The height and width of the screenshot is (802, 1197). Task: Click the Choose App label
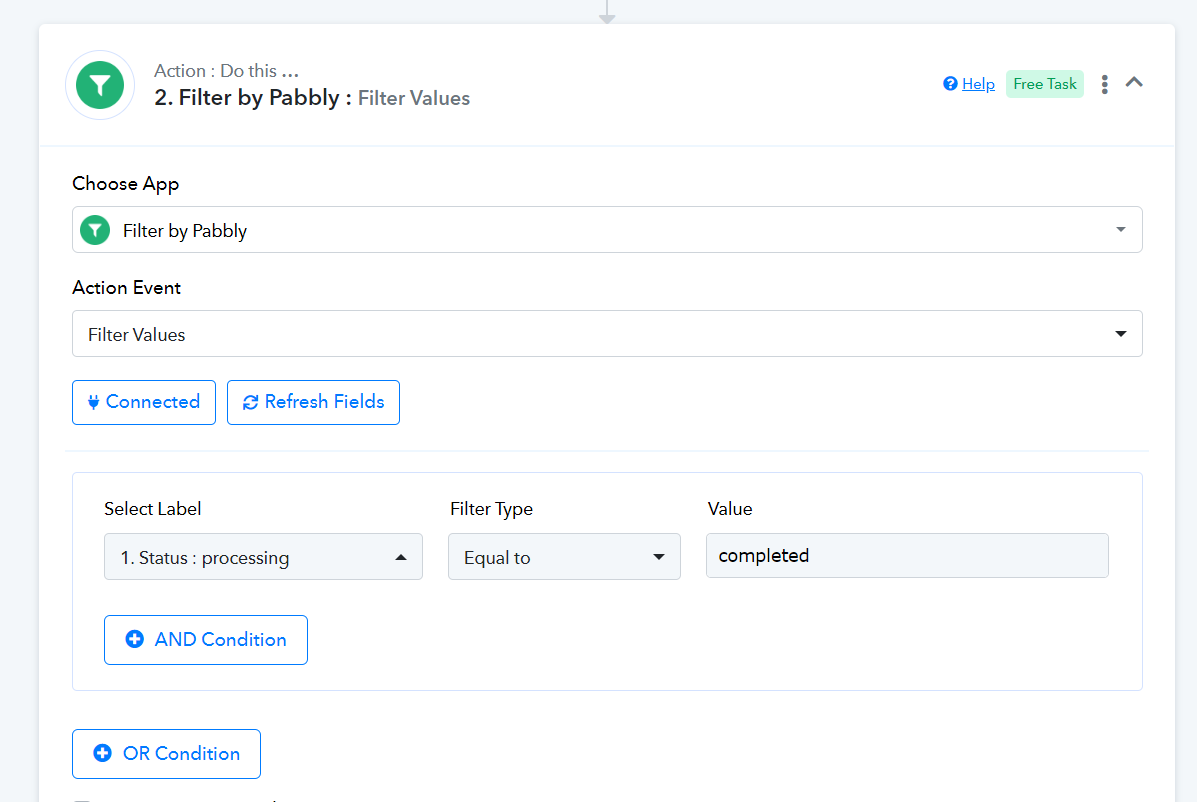click(x=126, y=184)
